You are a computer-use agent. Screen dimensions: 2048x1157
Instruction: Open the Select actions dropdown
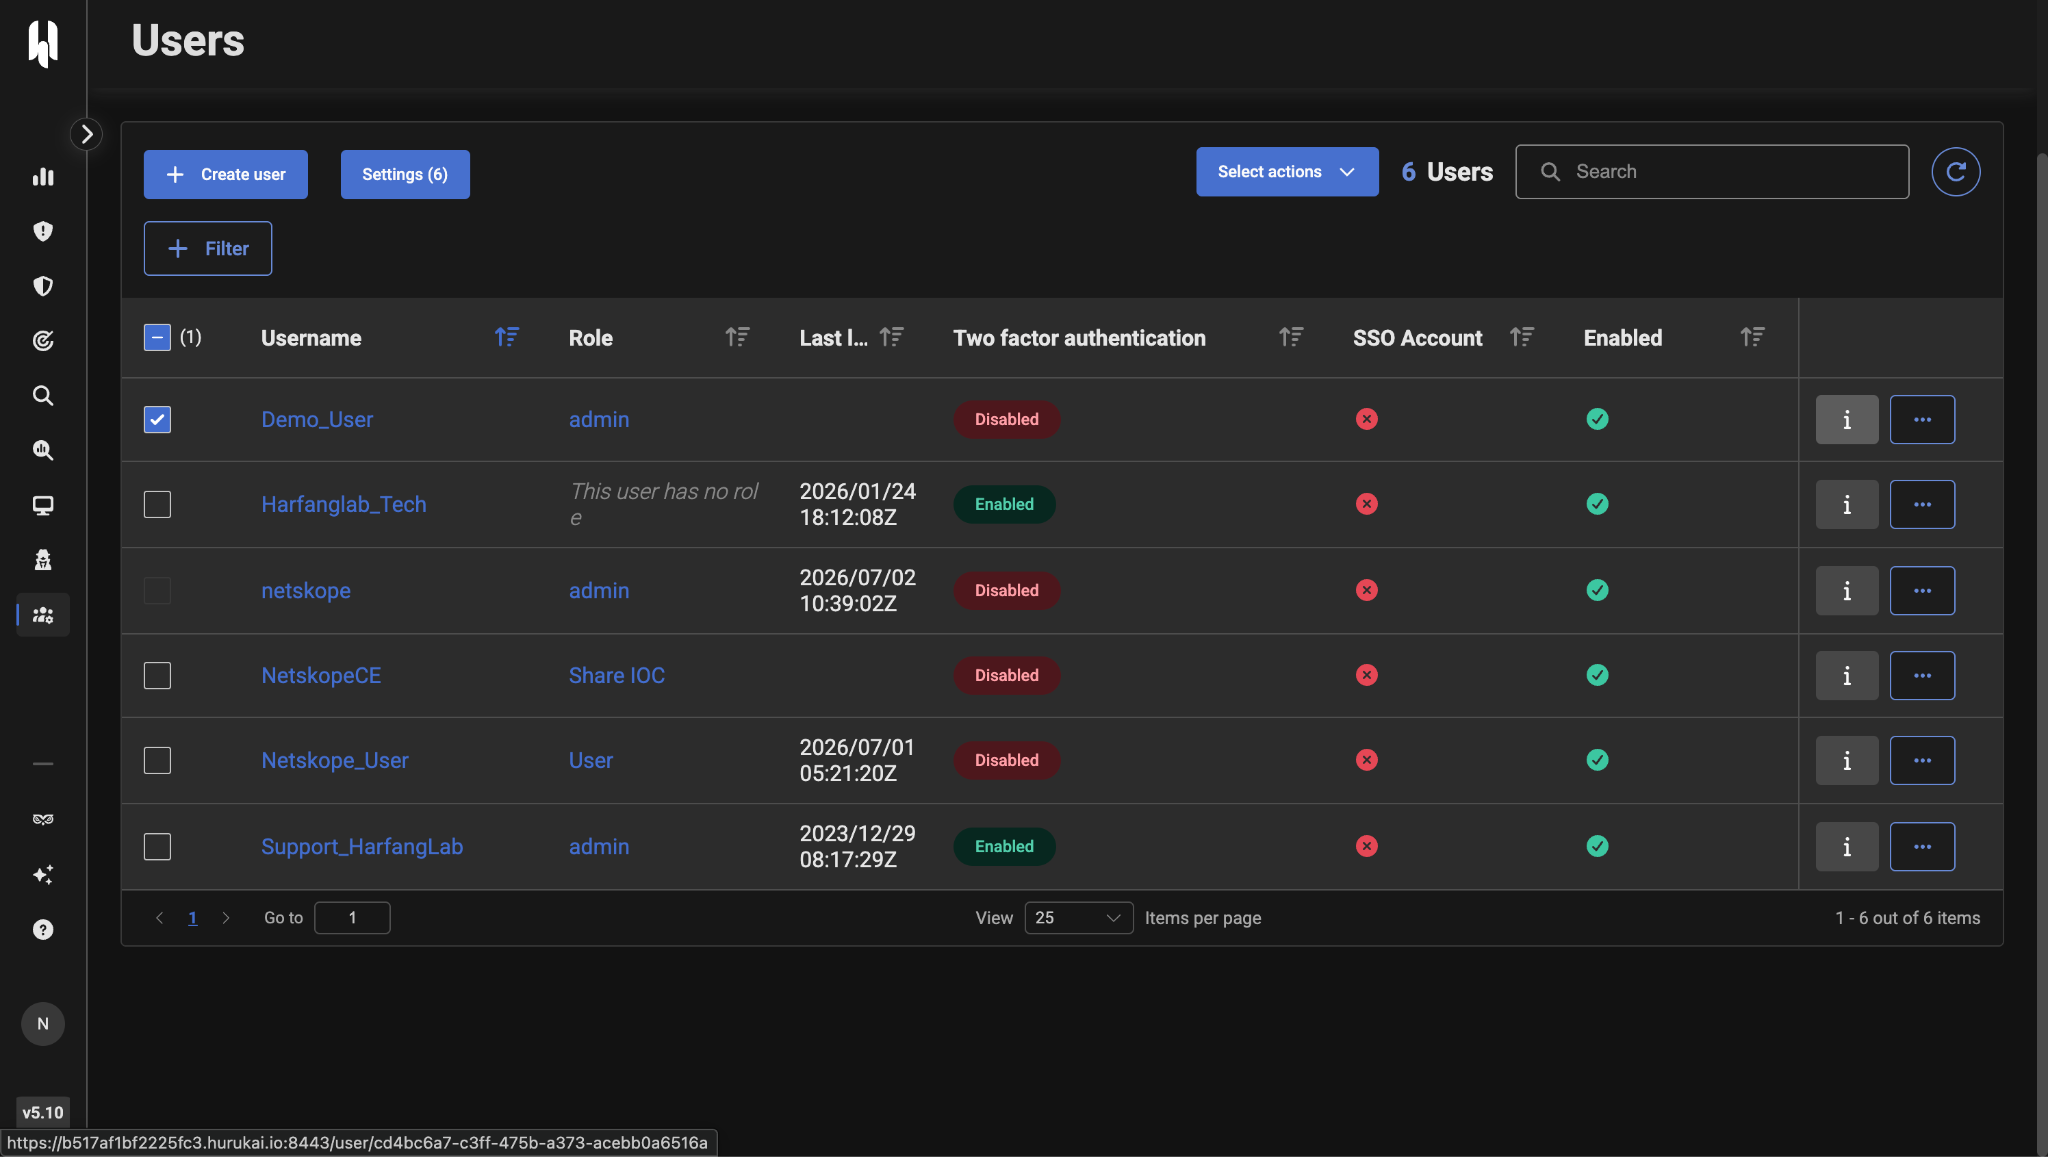[x=1287, y=172]
